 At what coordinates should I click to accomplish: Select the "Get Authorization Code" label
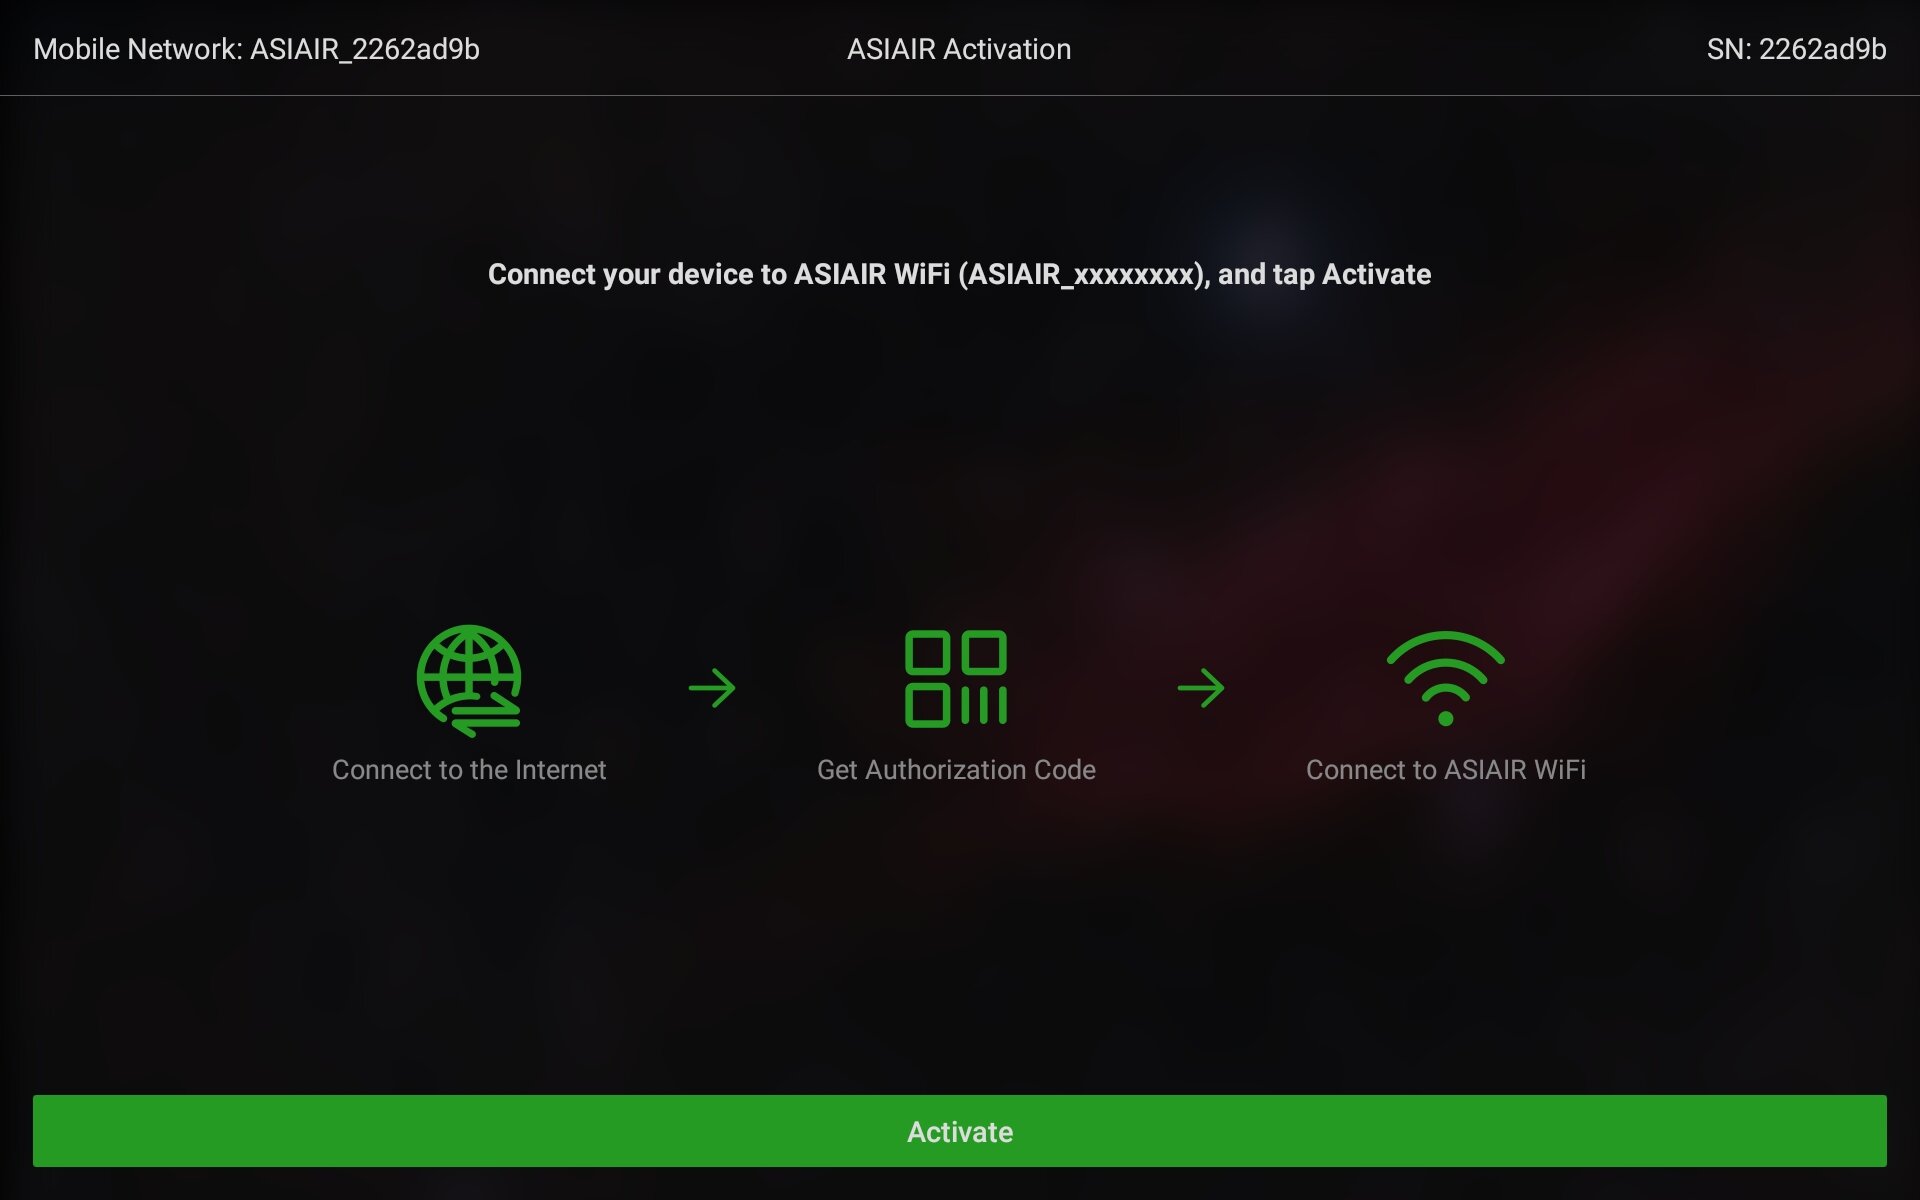956,770
